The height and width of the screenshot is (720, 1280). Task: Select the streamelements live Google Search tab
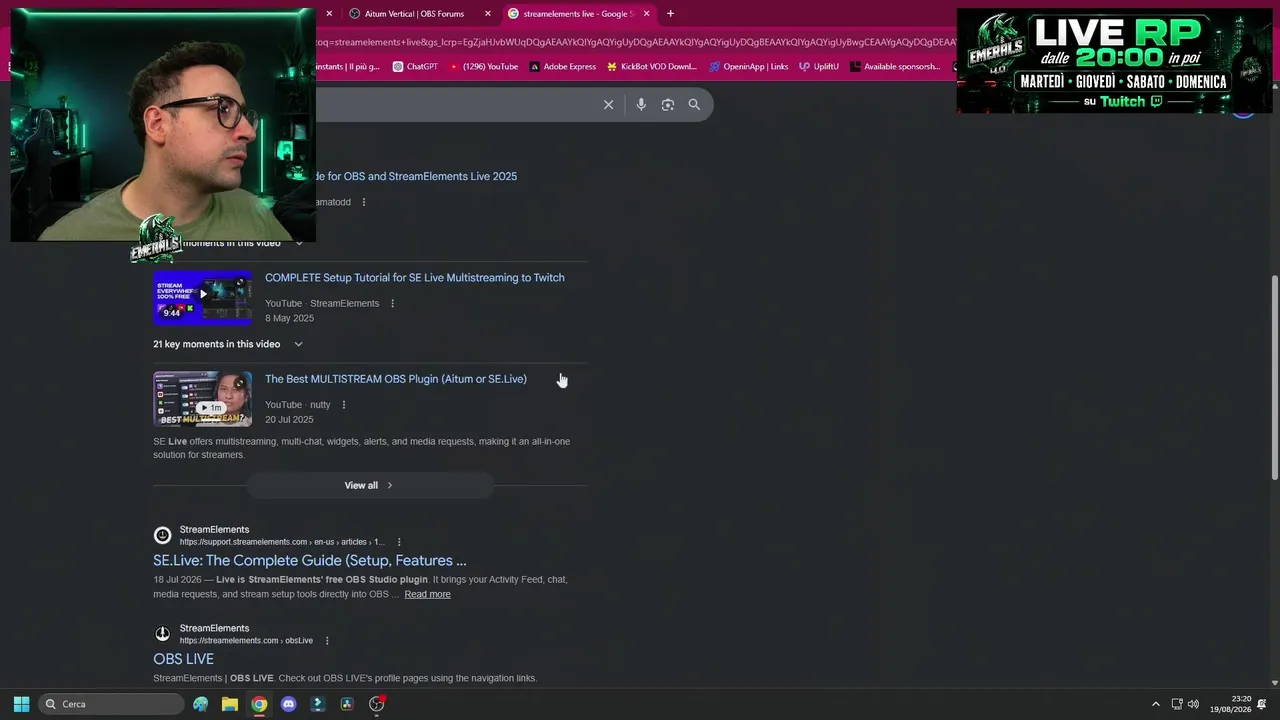pos(578,14)
